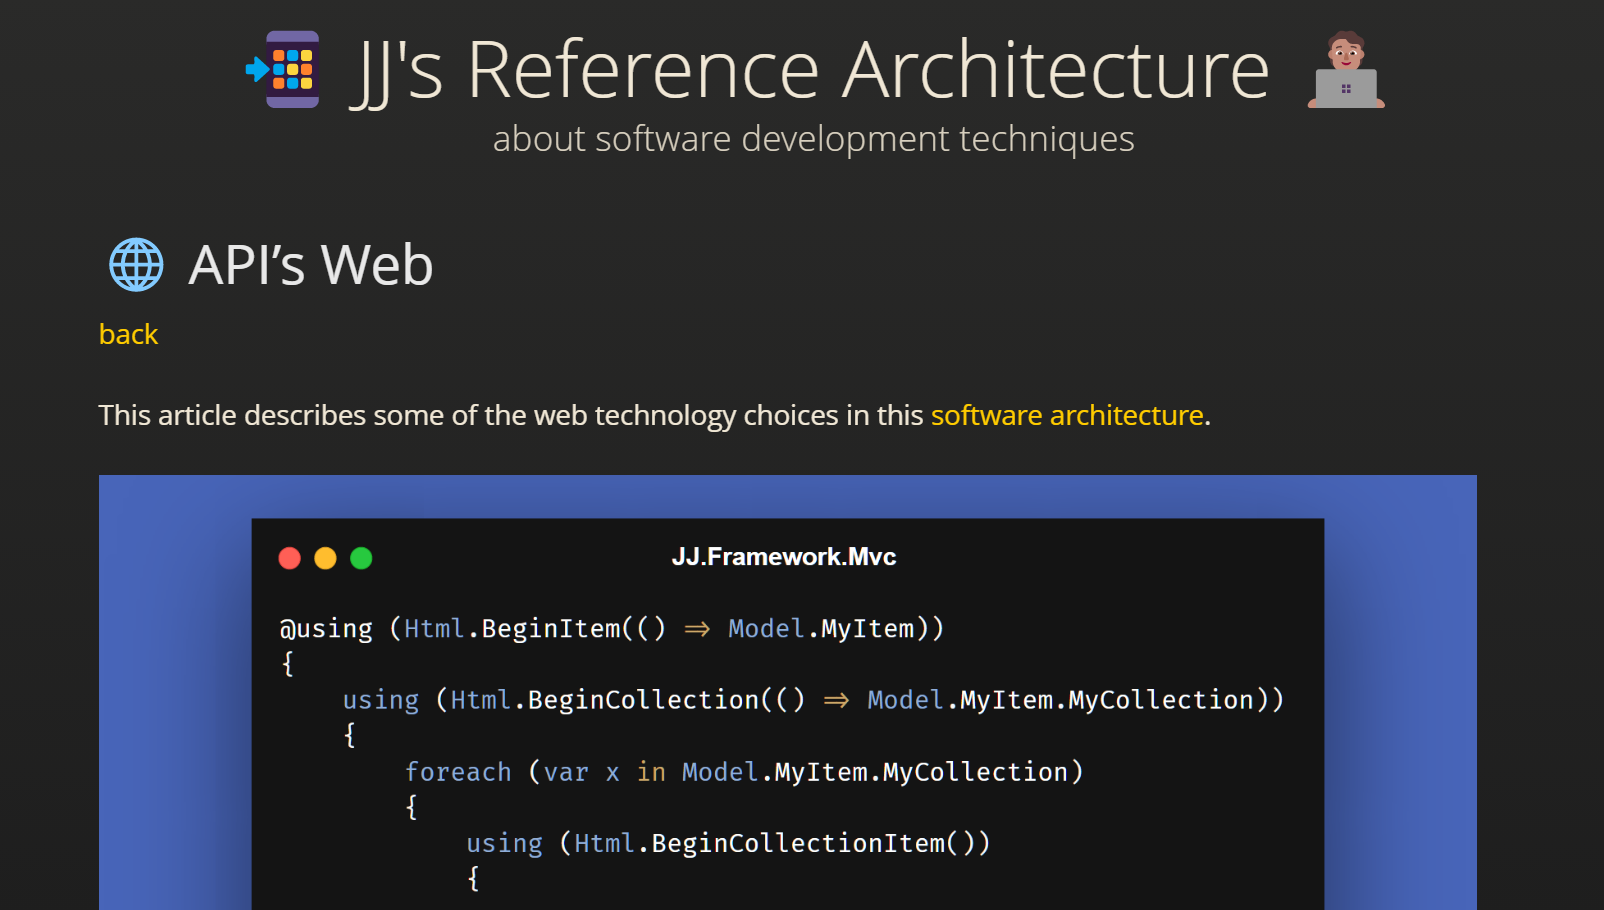The width and height of the screenshot is (1604, 910).
Task: Click the globe icon next to API's Web
Action: (136, 264)
